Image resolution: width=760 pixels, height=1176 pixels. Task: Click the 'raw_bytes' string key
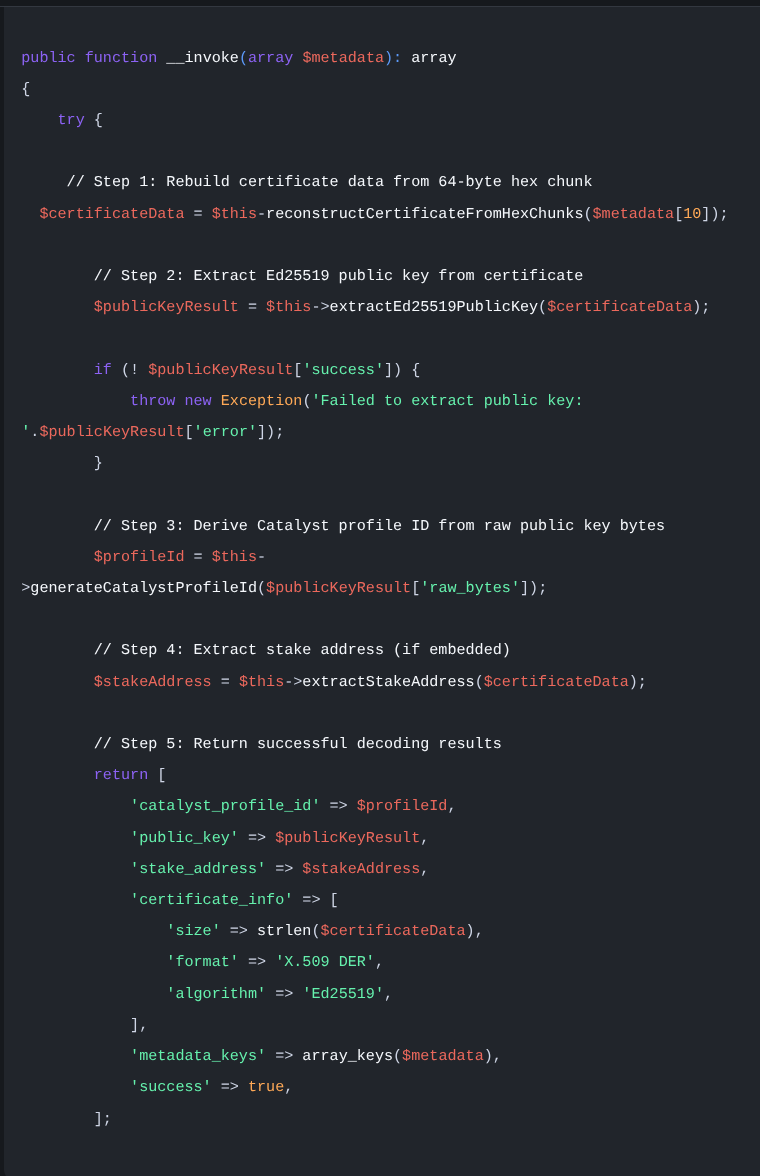(x=470, y=588)
